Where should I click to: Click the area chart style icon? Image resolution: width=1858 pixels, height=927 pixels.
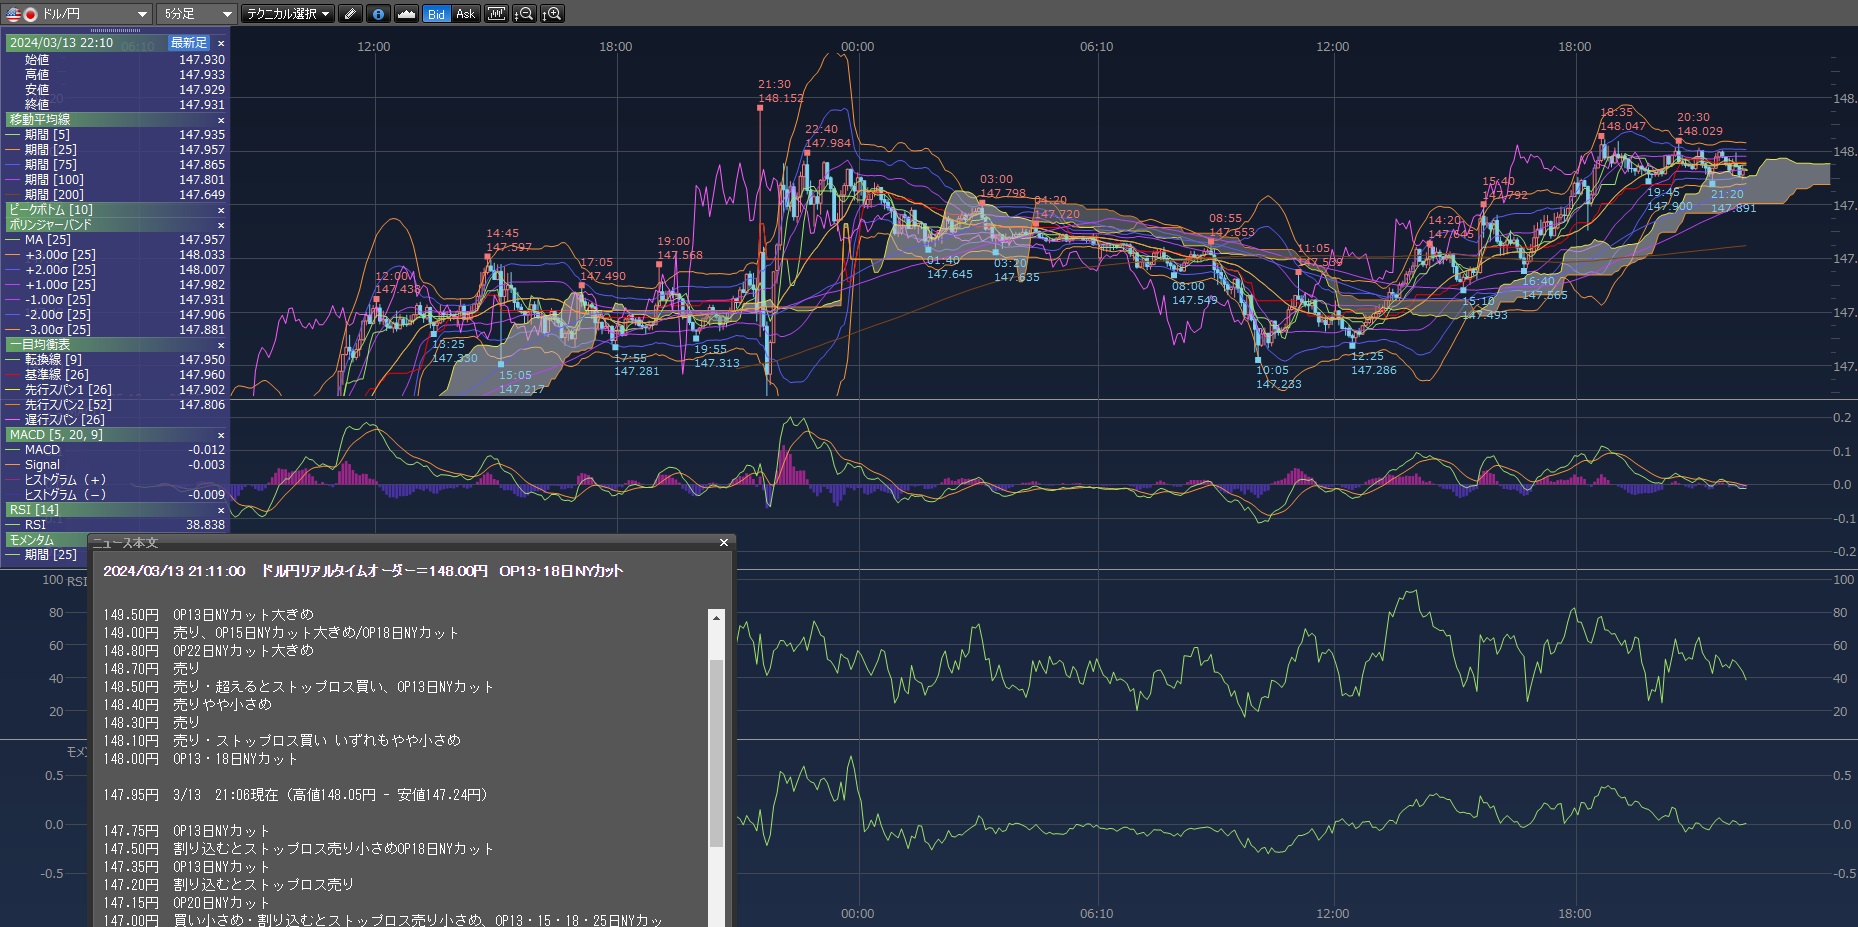point(406,14)
